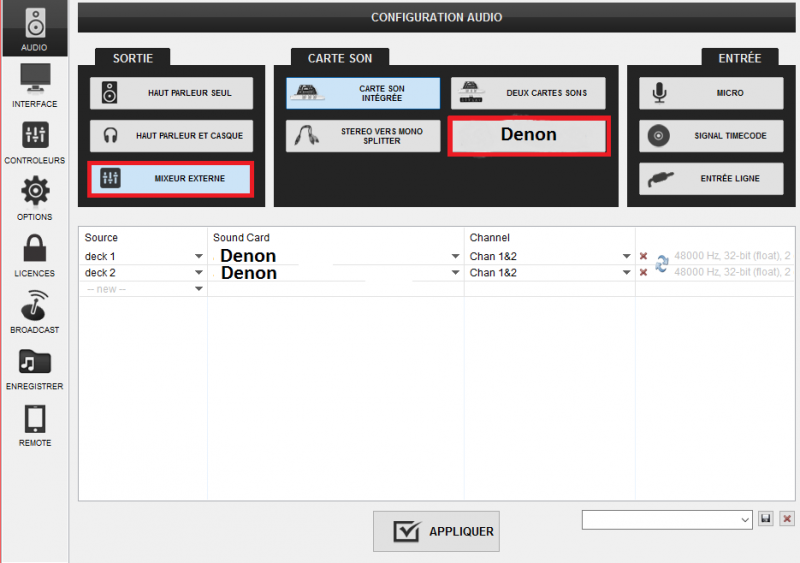Screen dimensions: 800x563
Task: Select Haut Parleur Seul output
Action: [x=171, y=93]
